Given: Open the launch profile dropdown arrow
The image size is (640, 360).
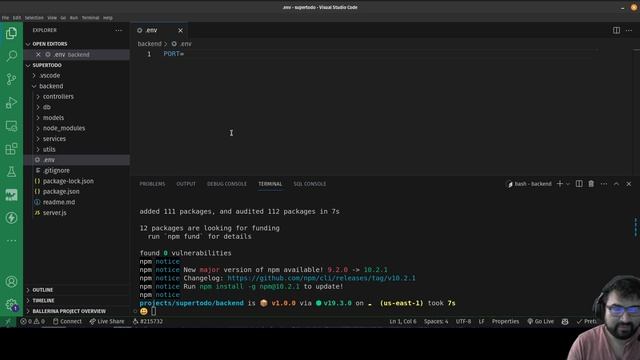Looking at the screenshot, I should 568,184.
